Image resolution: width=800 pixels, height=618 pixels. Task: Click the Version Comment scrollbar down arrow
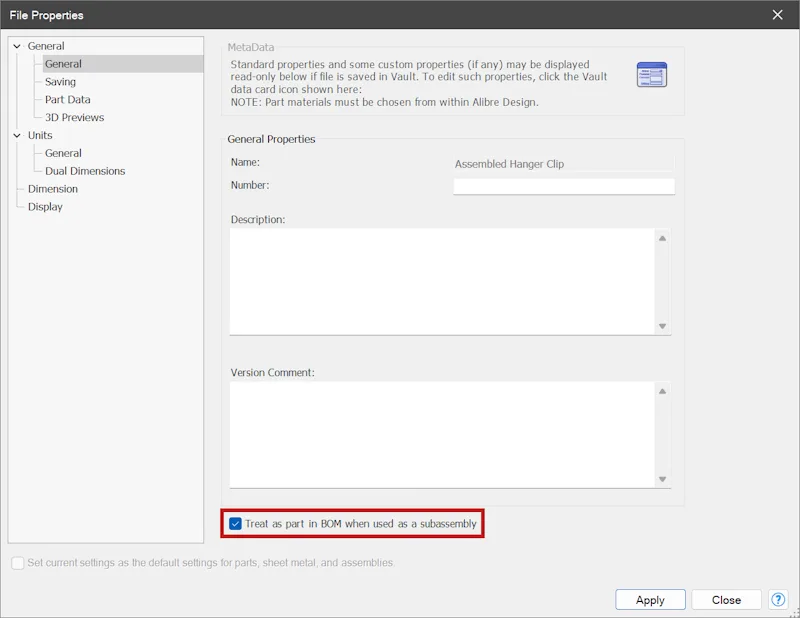pyautogui.click(x=662, y=479)
